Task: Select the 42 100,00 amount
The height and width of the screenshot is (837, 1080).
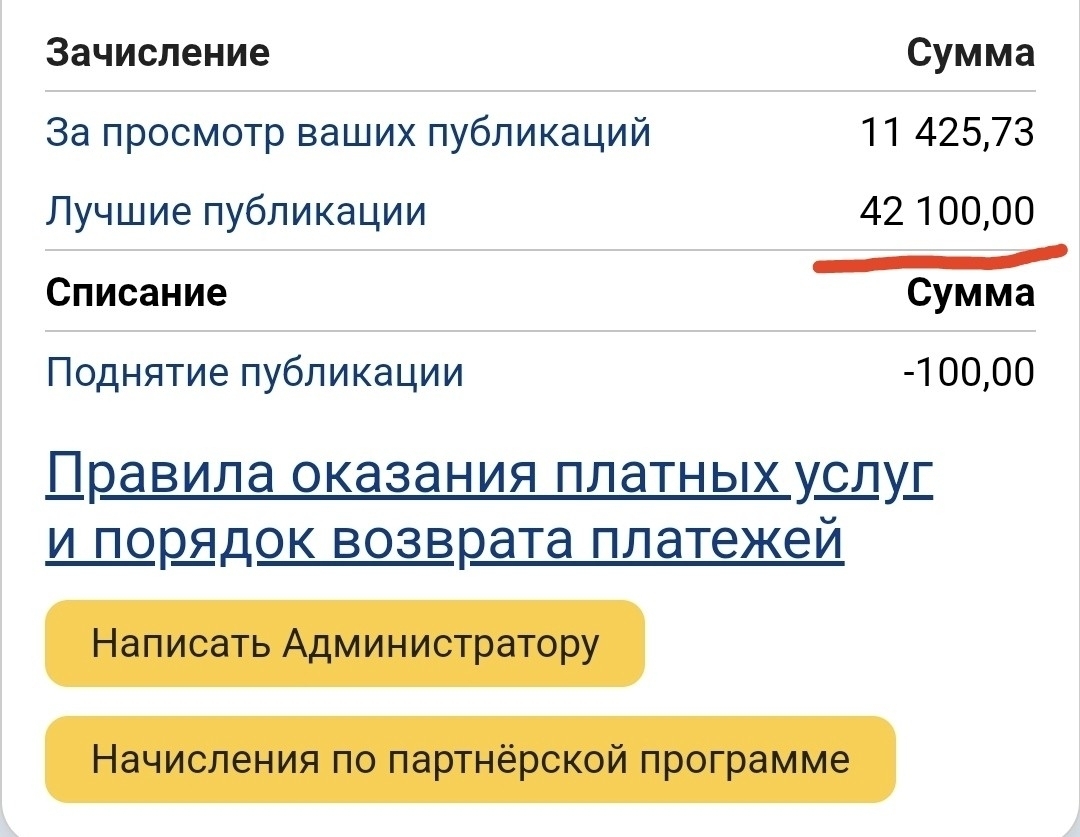Action: 946,211
